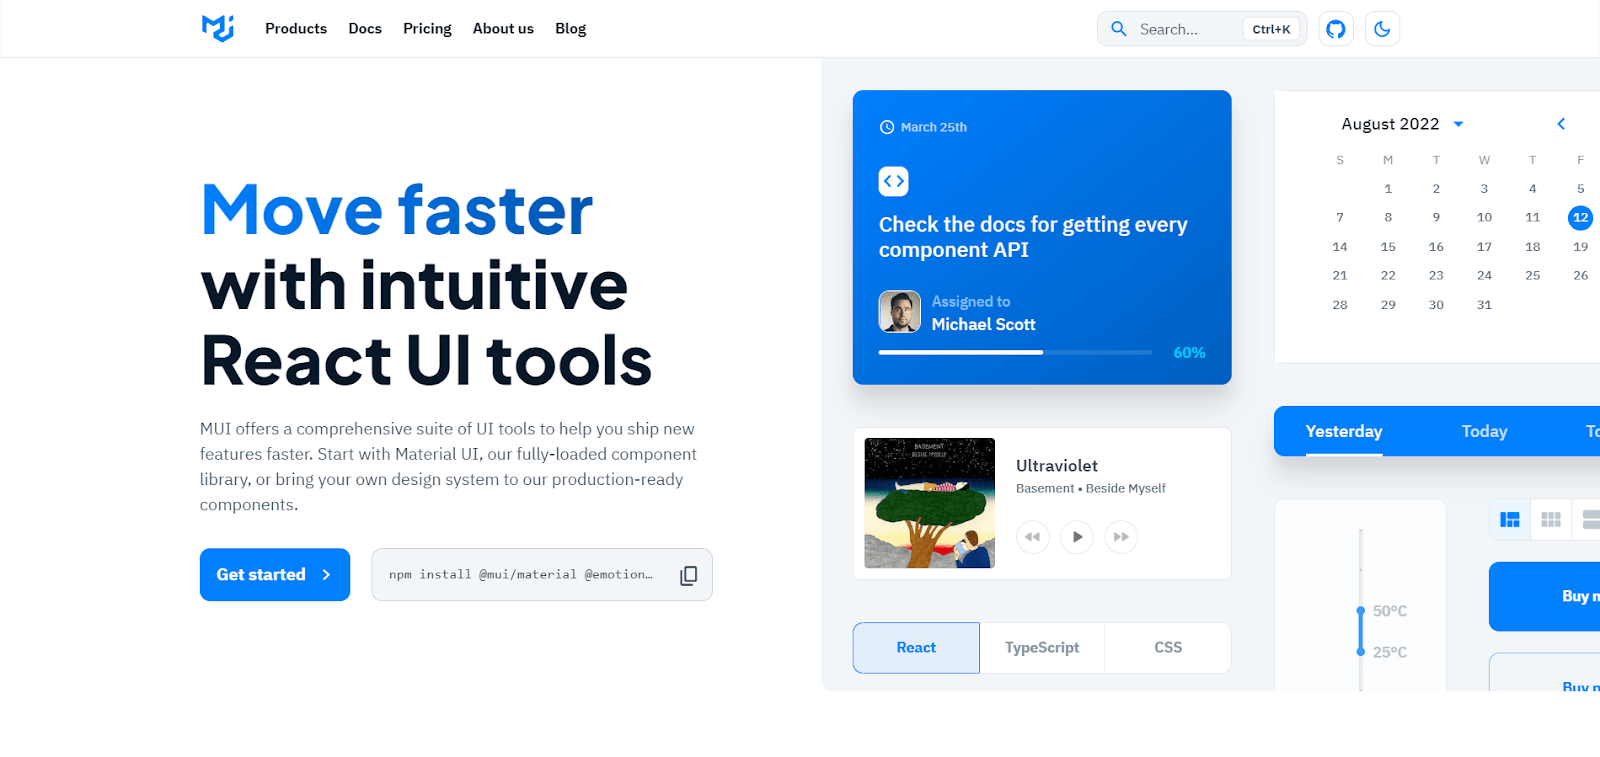Open the GitHub repository icon
Image resolution: width=1600 pixels, height=757 pixels.
coord(1336,29)
